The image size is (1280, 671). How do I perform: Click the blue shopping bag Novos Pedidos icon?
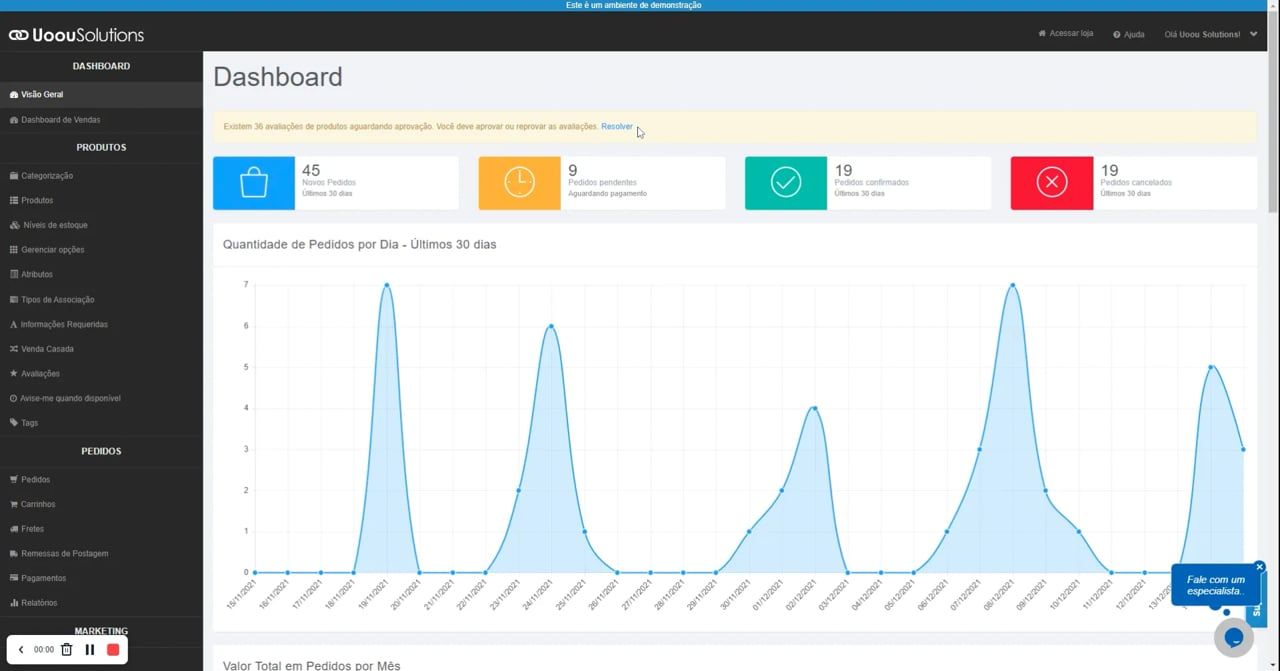(x=254, y=183)
